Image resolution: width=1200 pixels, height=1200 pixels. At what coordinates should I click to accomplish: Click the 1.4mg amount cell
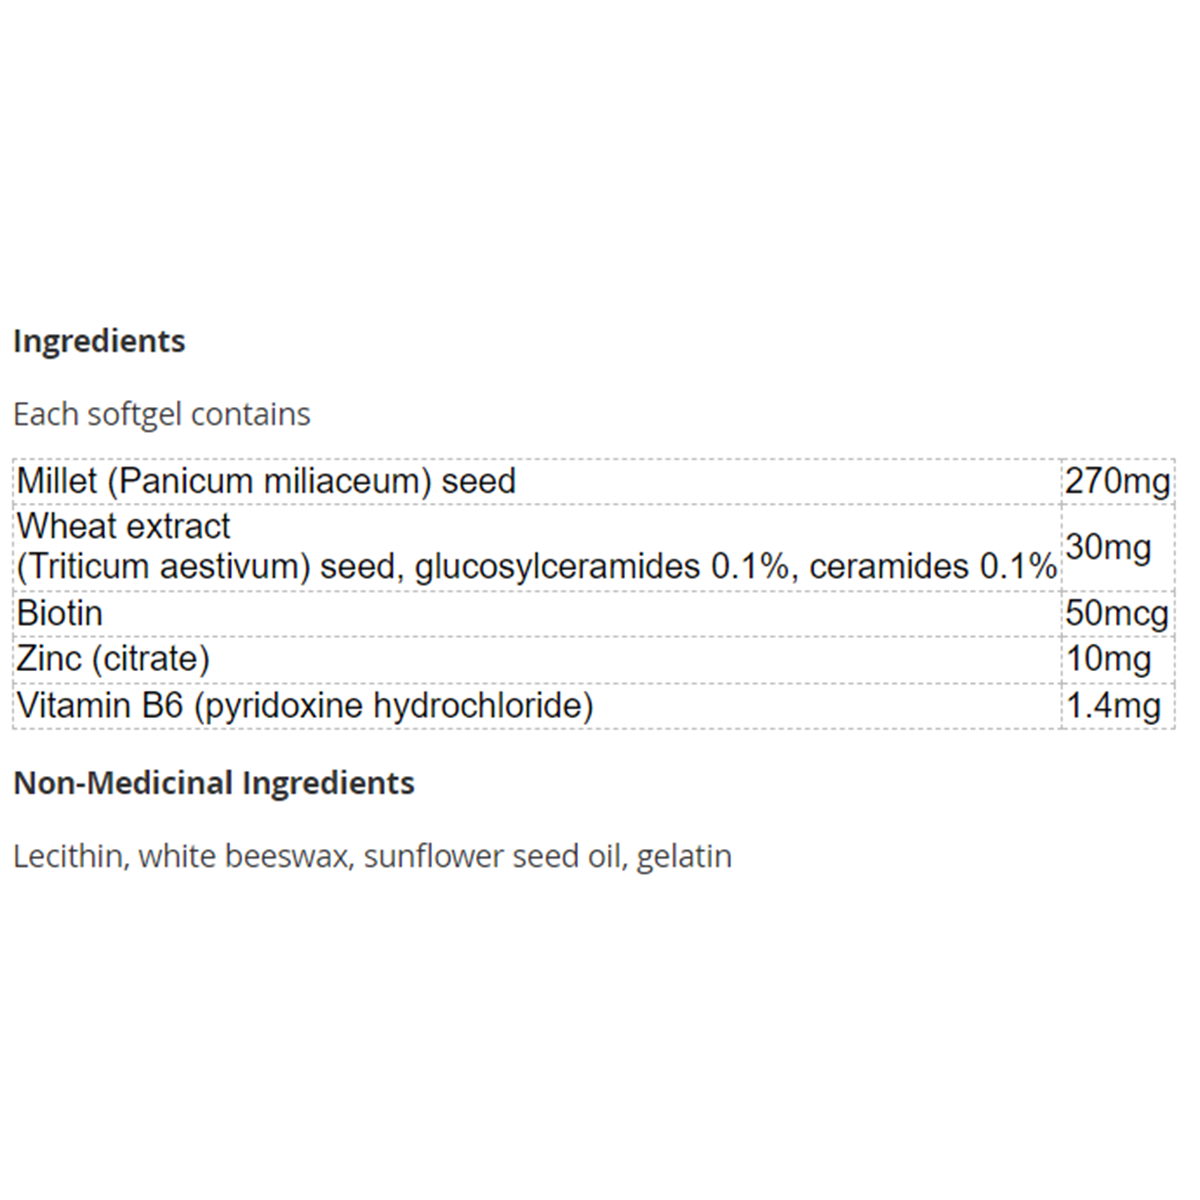1113,705
